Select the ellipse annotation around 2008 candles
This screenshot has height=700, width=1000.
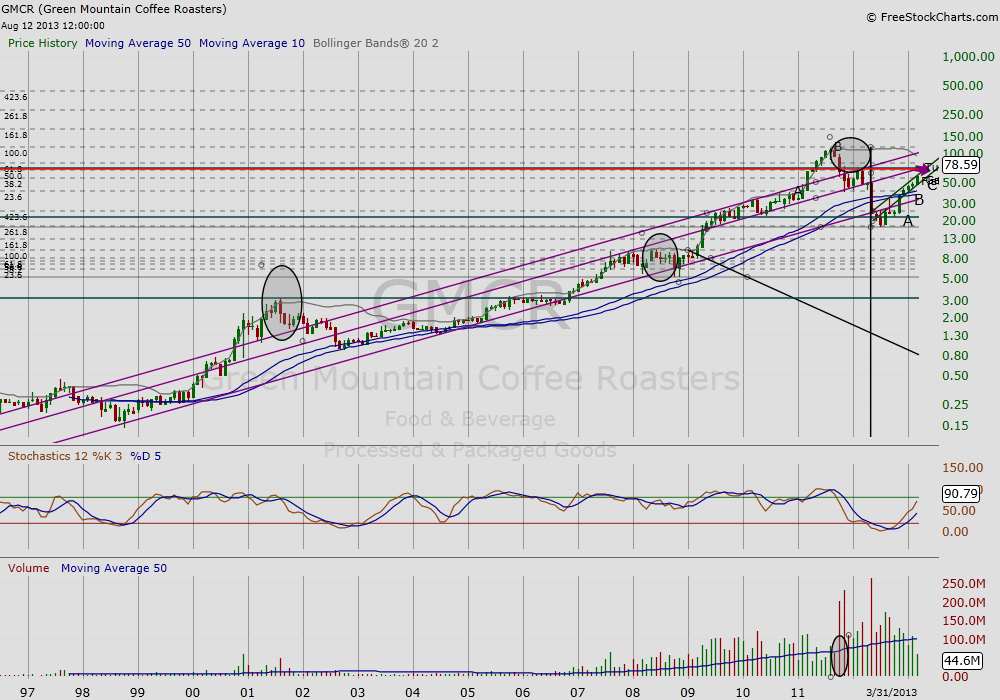[x=660, y=258]
